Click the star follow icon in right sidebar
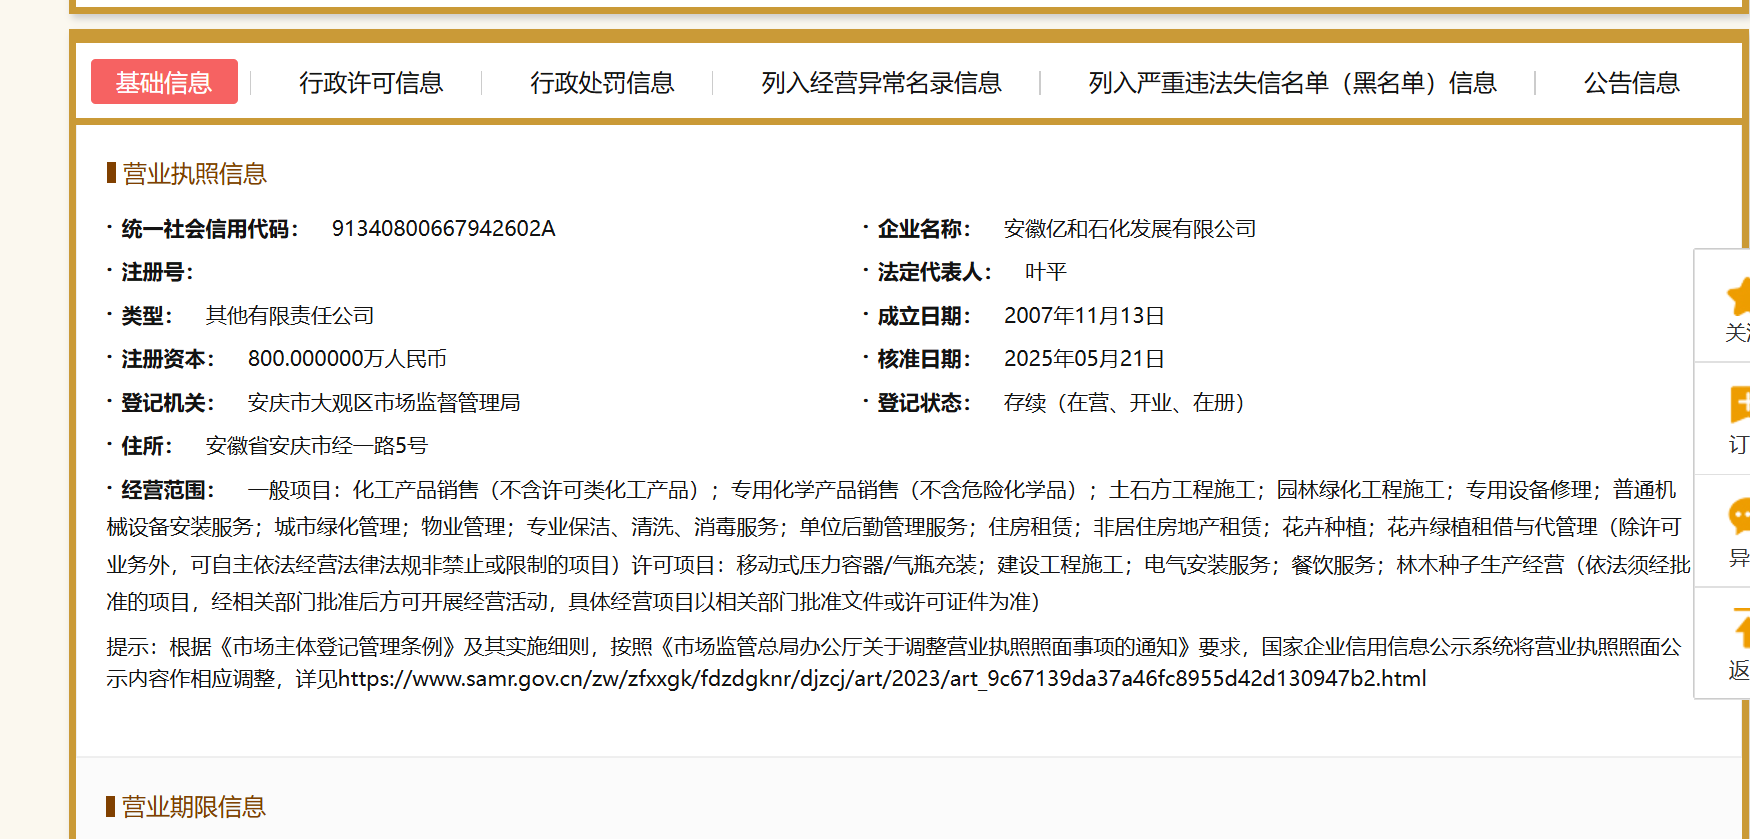The width and height of the screenshot is (1750, 839). (x=1739, y=296)
